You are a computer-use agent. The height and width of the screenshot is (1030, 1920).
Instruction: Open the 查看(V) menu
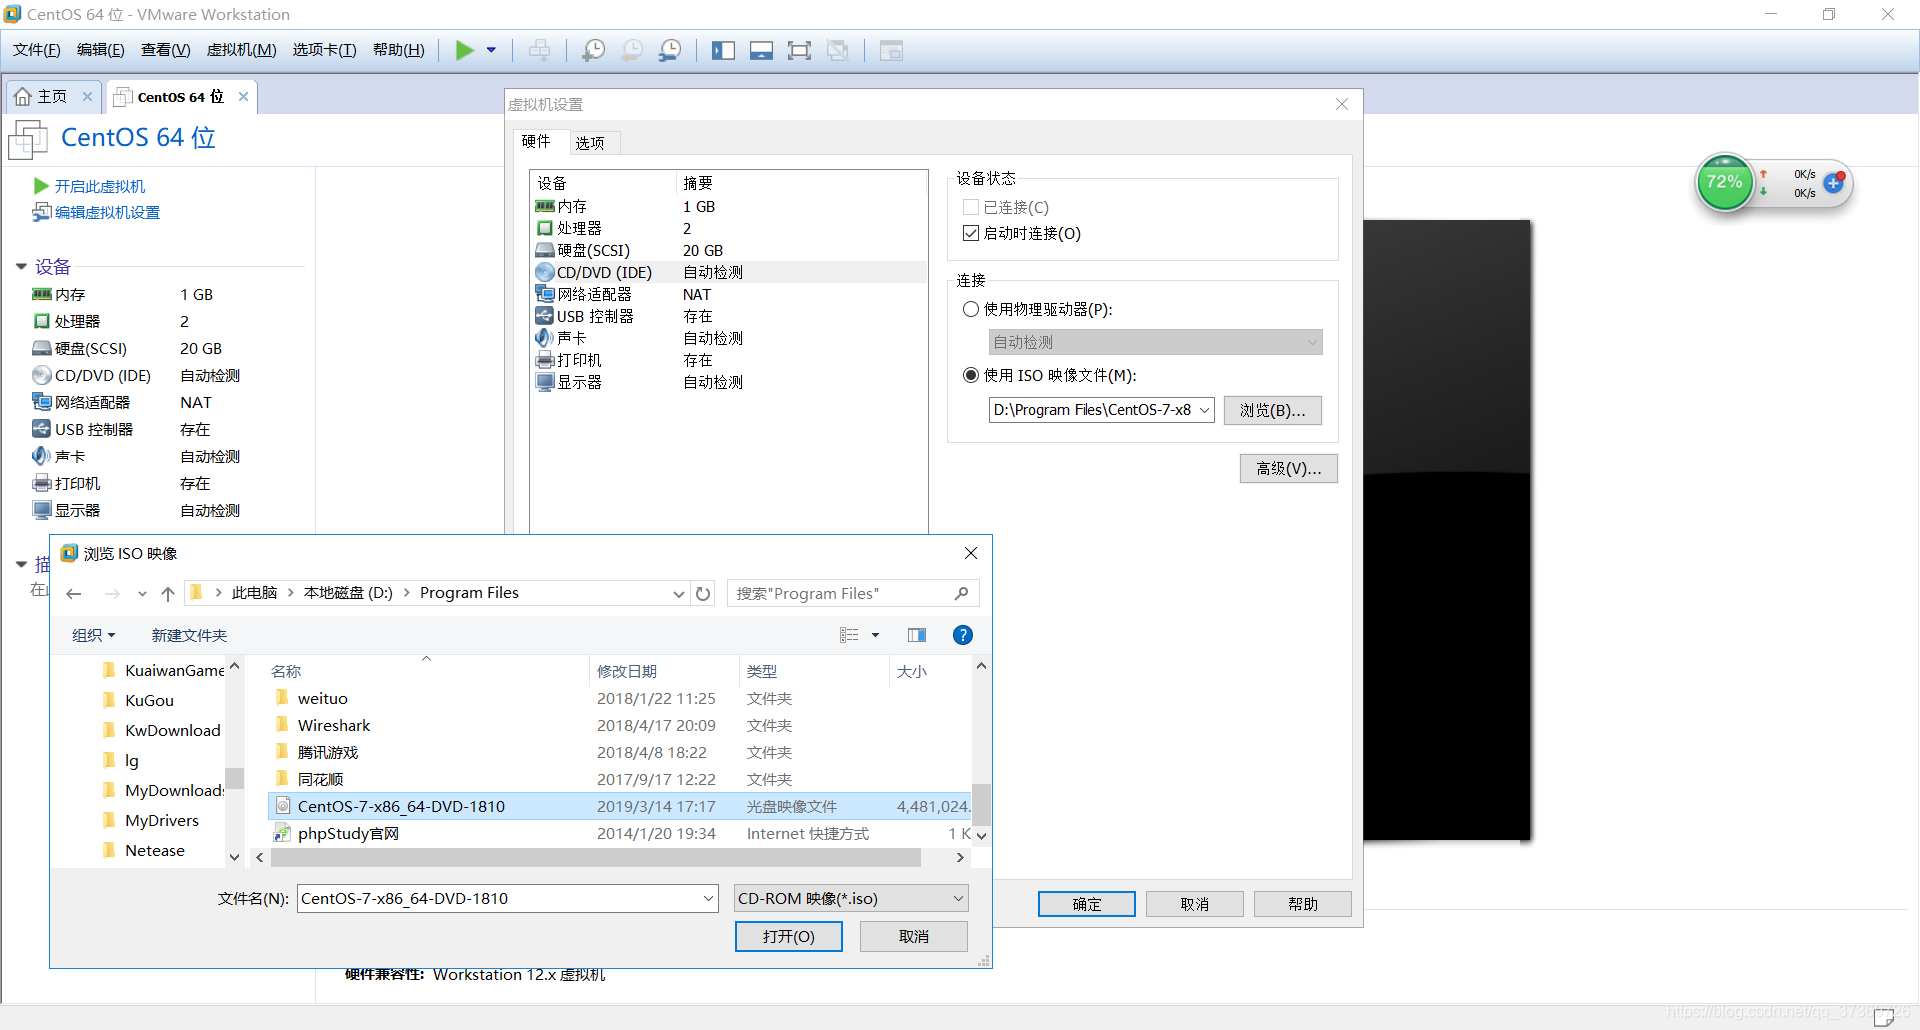point(165,50)
